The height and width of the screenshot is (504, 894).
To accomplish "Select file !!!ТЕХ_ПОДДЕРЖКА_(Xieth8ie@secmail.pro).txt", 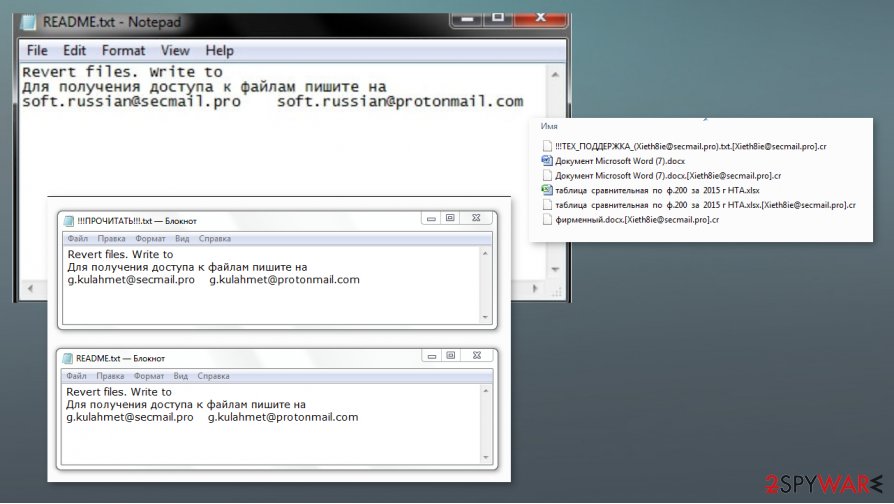I will pos(691,147).
